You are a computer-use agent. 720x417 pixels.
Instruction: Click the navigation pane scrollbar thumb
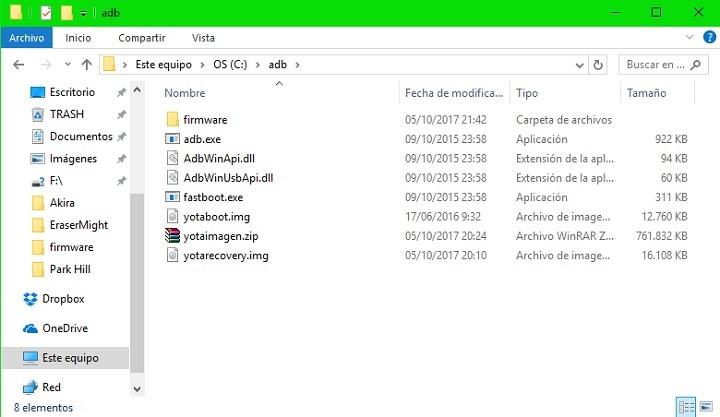tap(137, 282)
